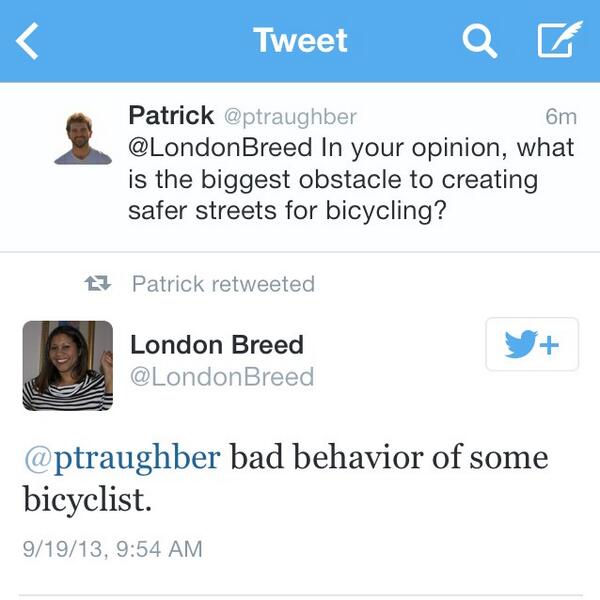Open the bold London Breed name
The image size is (600, 600).
coord(217,344)
